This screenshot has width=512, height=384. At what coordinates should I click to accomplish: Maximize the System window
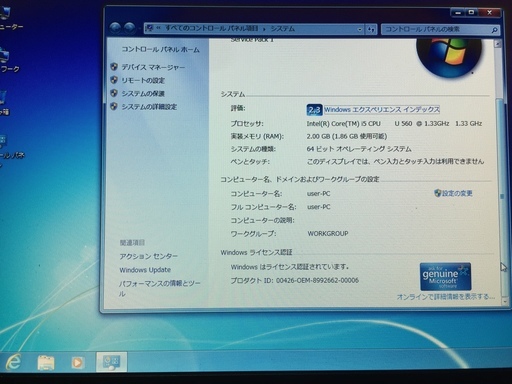click(471, 13)
